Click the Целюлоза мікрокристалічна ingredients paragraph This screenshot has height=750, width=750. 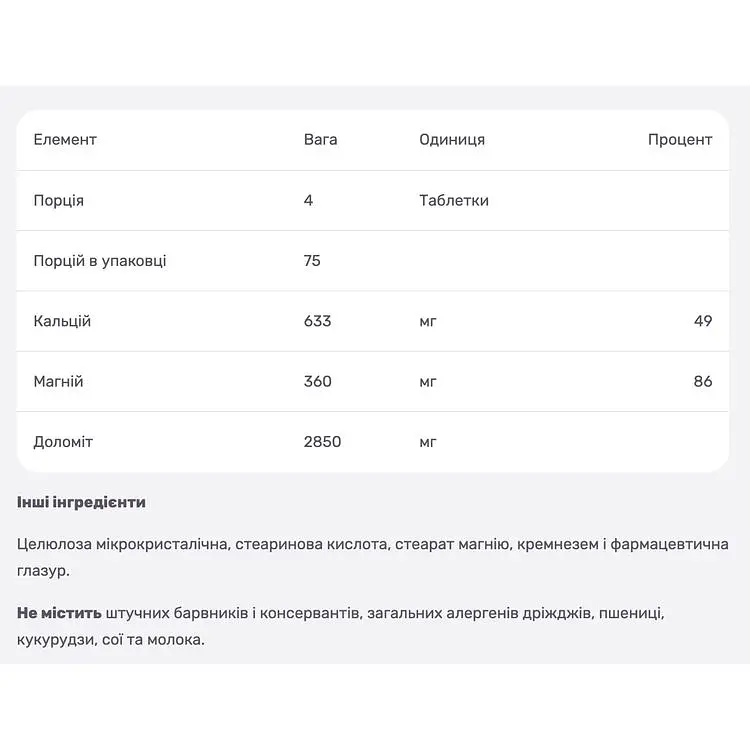(373, 557)
